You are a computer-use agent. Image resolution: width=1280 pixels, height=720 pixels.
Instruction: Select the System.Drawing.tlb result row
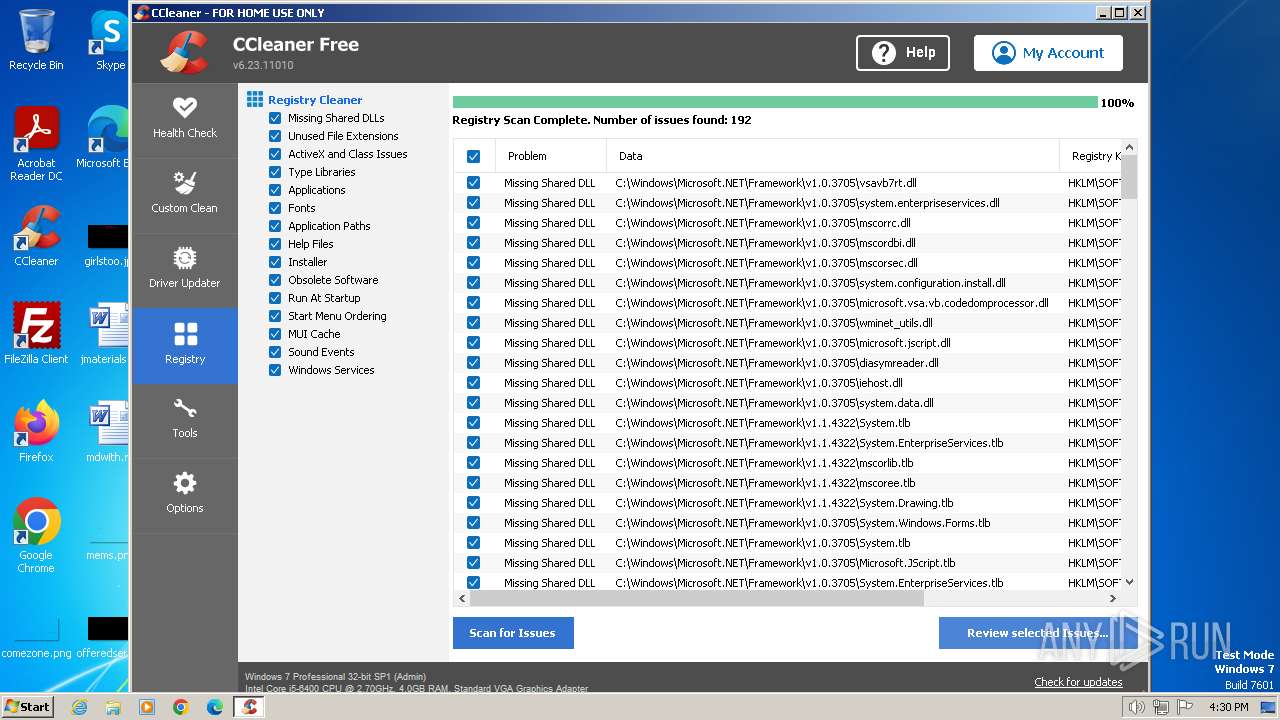pyautogui.click(x=788, y=503)
